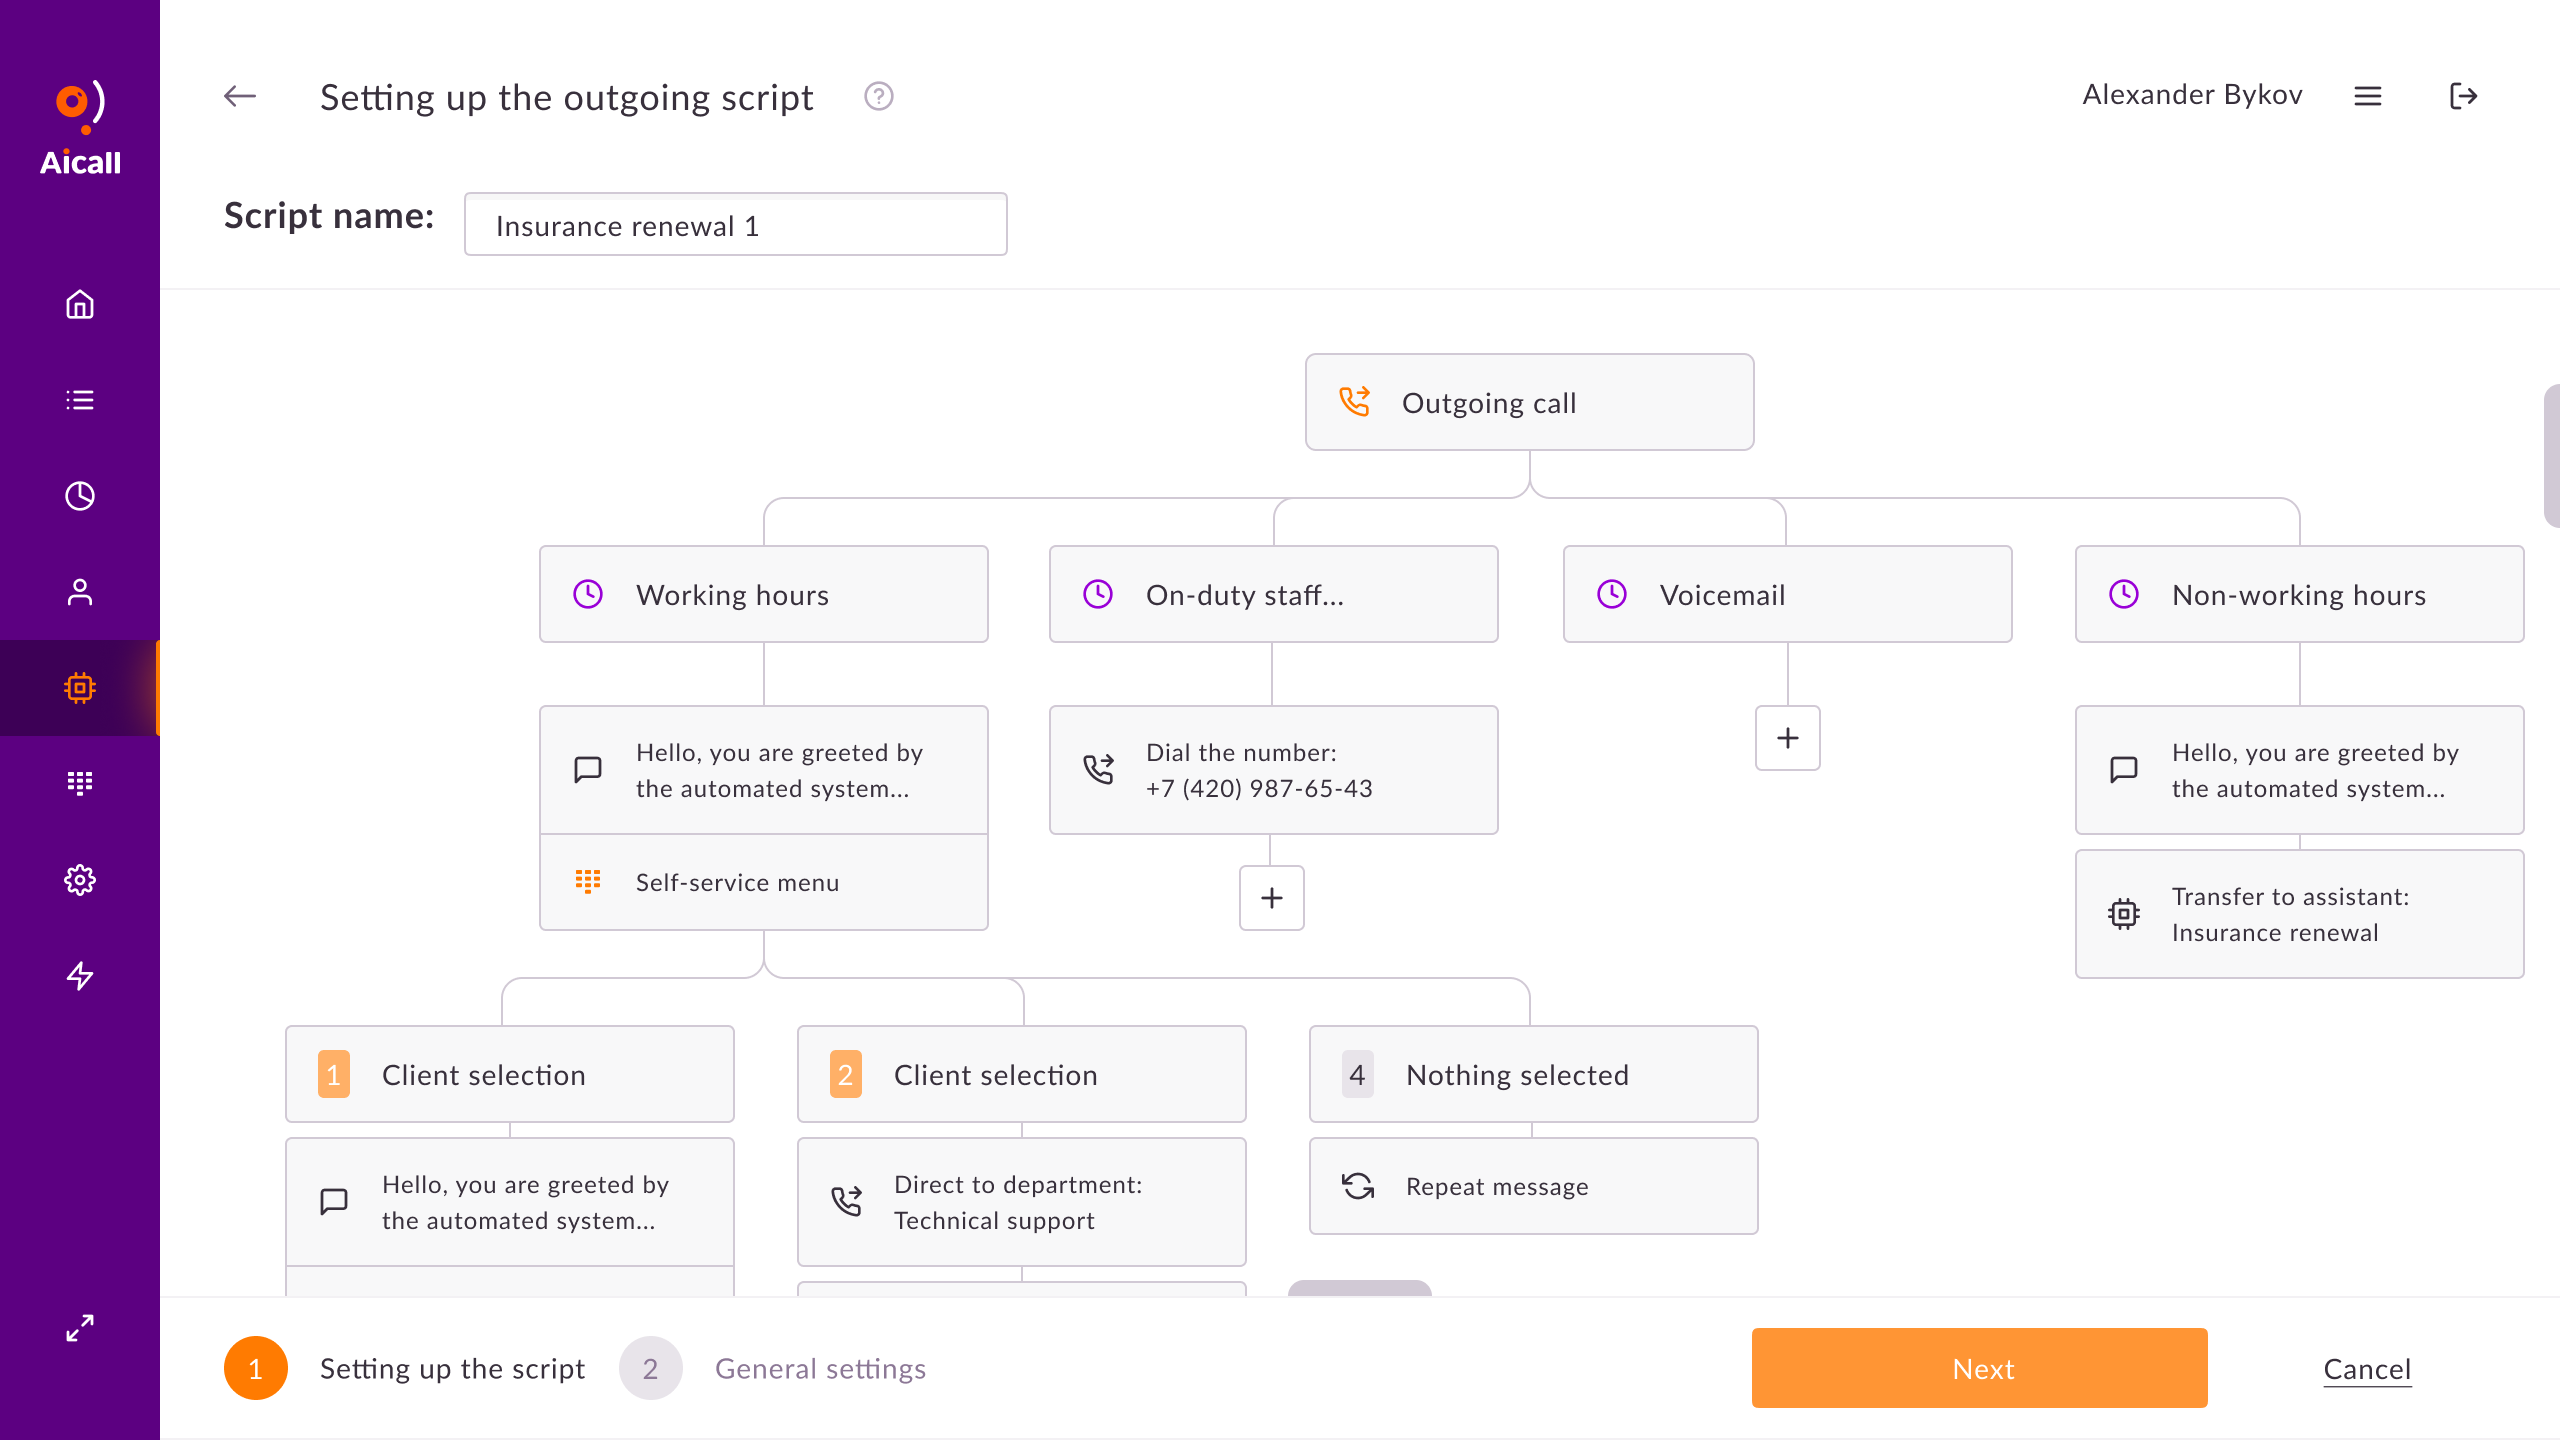
Task: Open the keypad grid sidebar icon
Action: click(80, 783)
